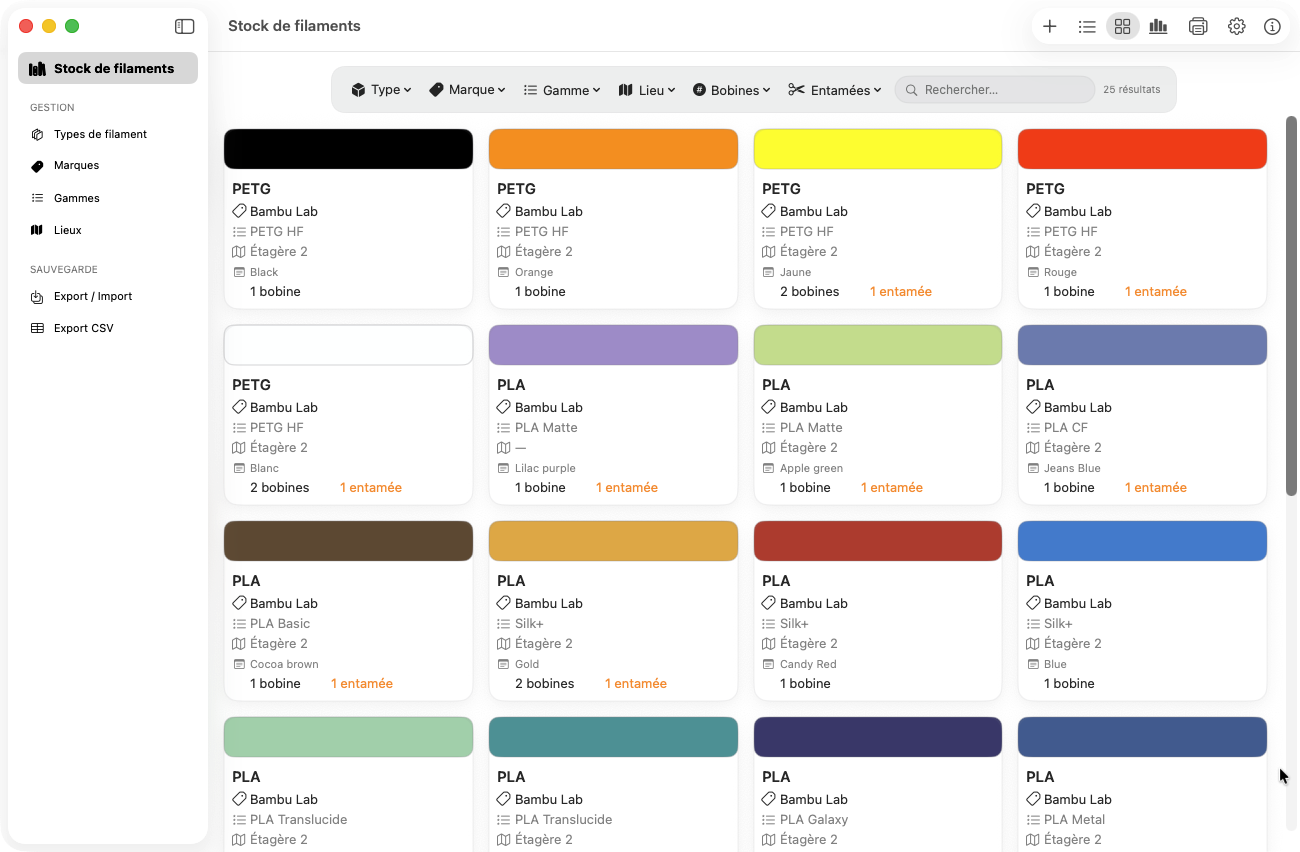Open the Bobines filter dropdown
1300x852 pixels.
click(x=731, y=90)
